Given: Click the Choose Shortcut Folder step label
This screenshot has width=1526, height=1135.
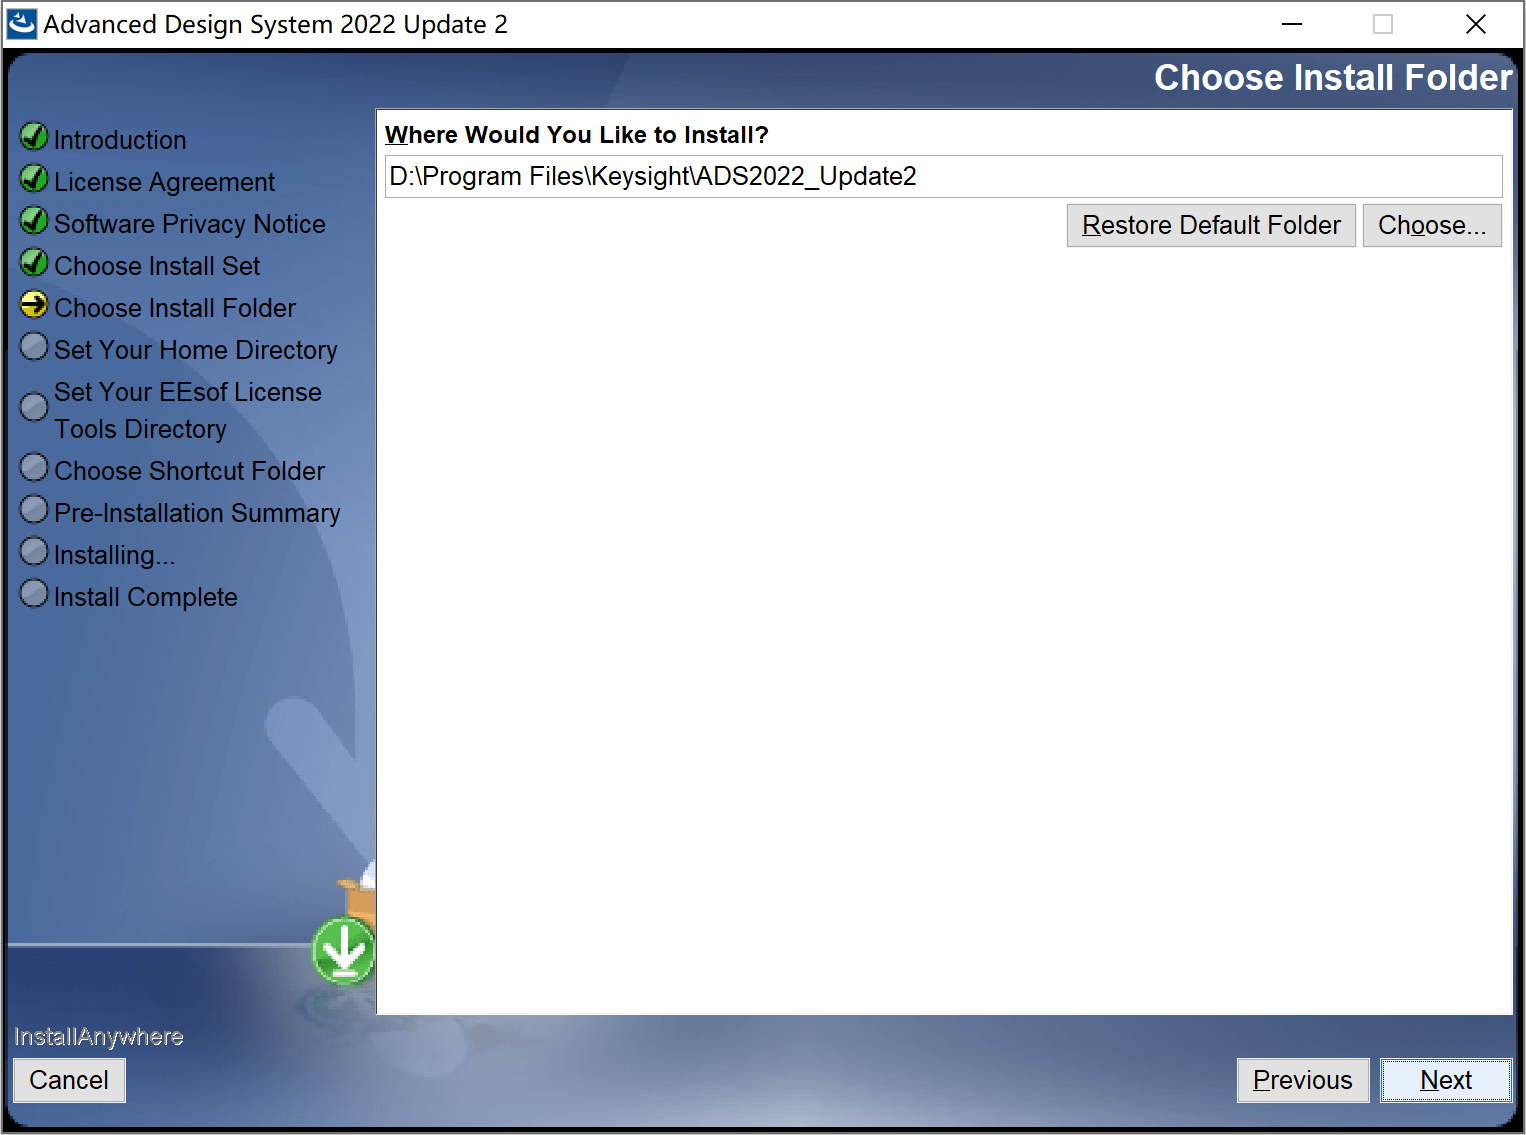Looking at the screenshot, I should click(x=190, y=471).
